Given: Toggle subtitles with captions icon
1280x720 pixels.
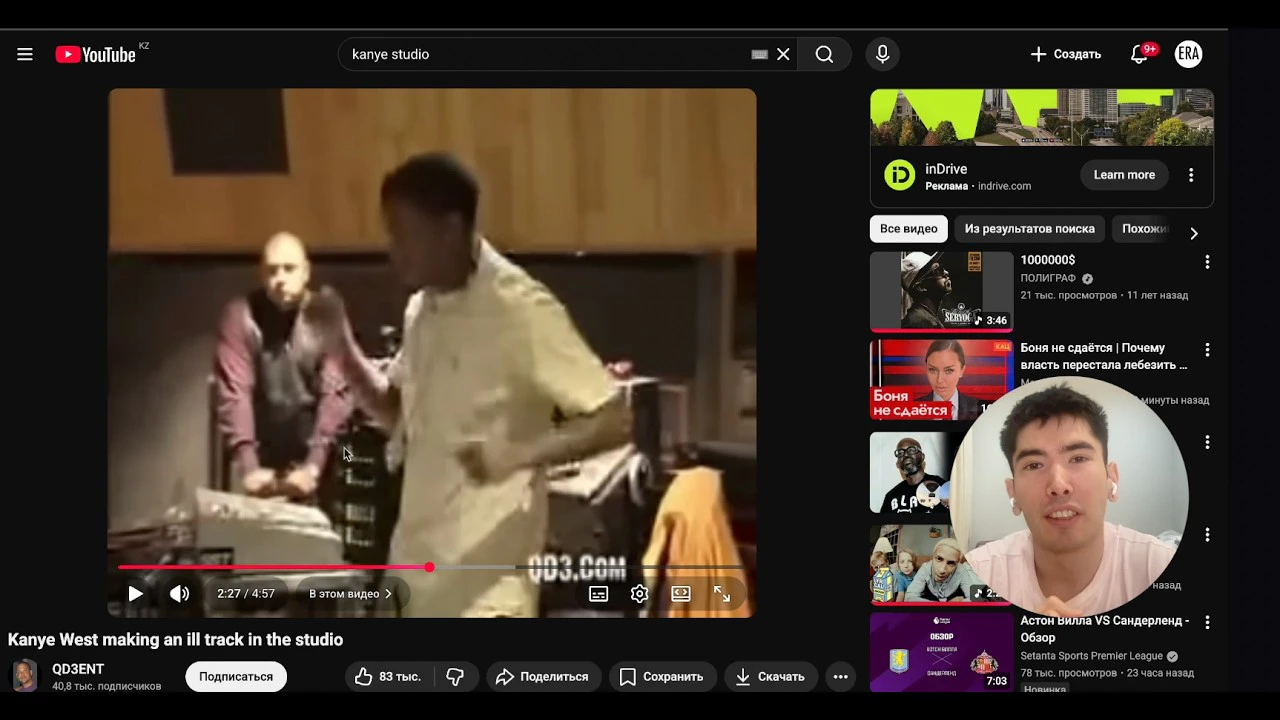Looking at the screenshot, I should 598,594.
